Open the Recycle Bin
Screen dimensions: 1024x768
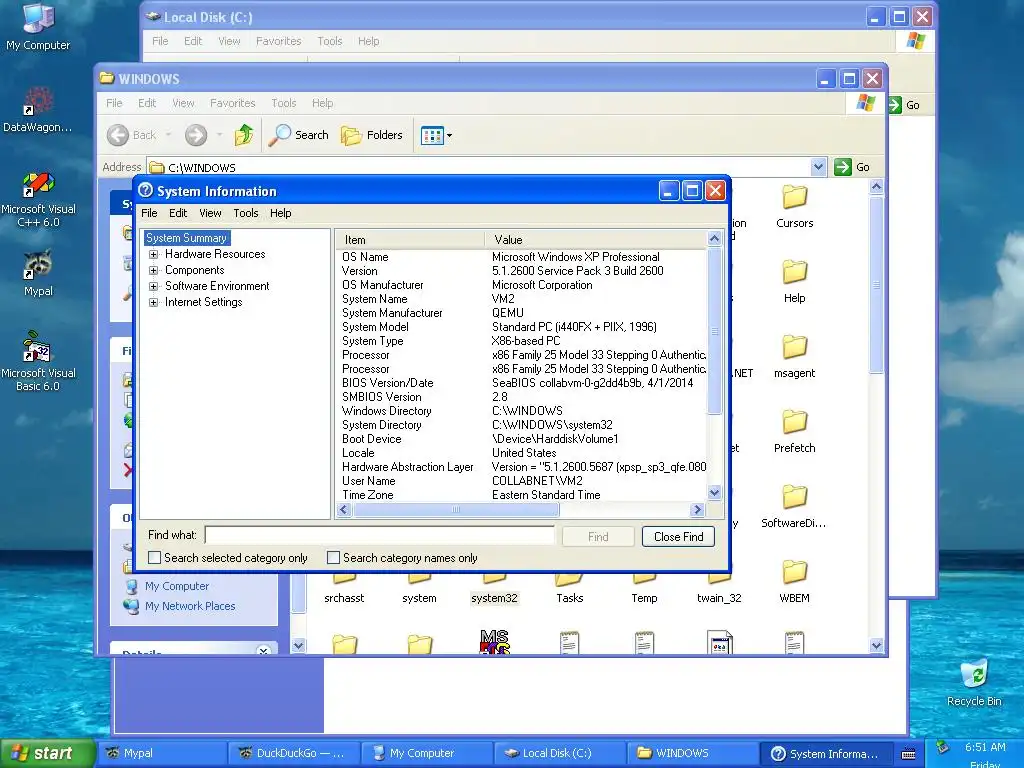974,682
